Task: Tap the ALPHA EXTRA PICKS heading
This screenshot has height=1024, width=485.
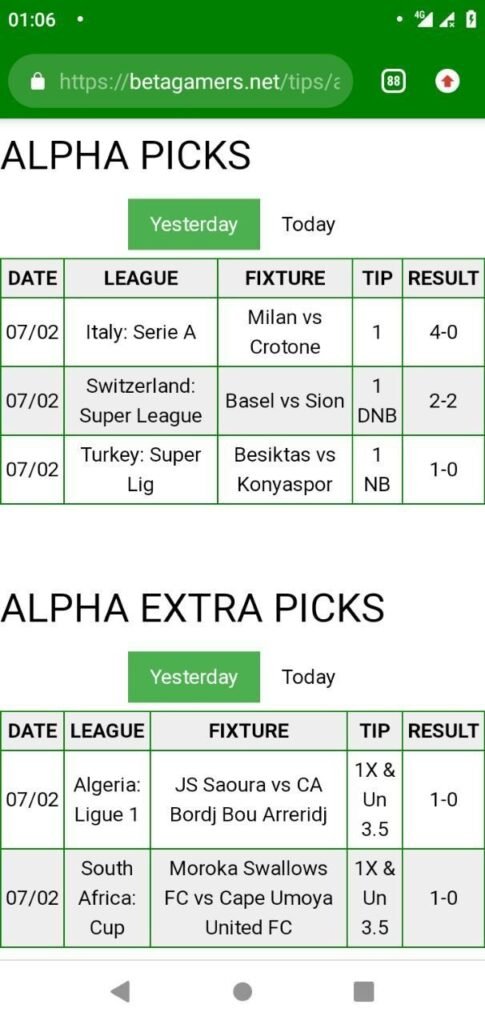Action: [193, 609]
